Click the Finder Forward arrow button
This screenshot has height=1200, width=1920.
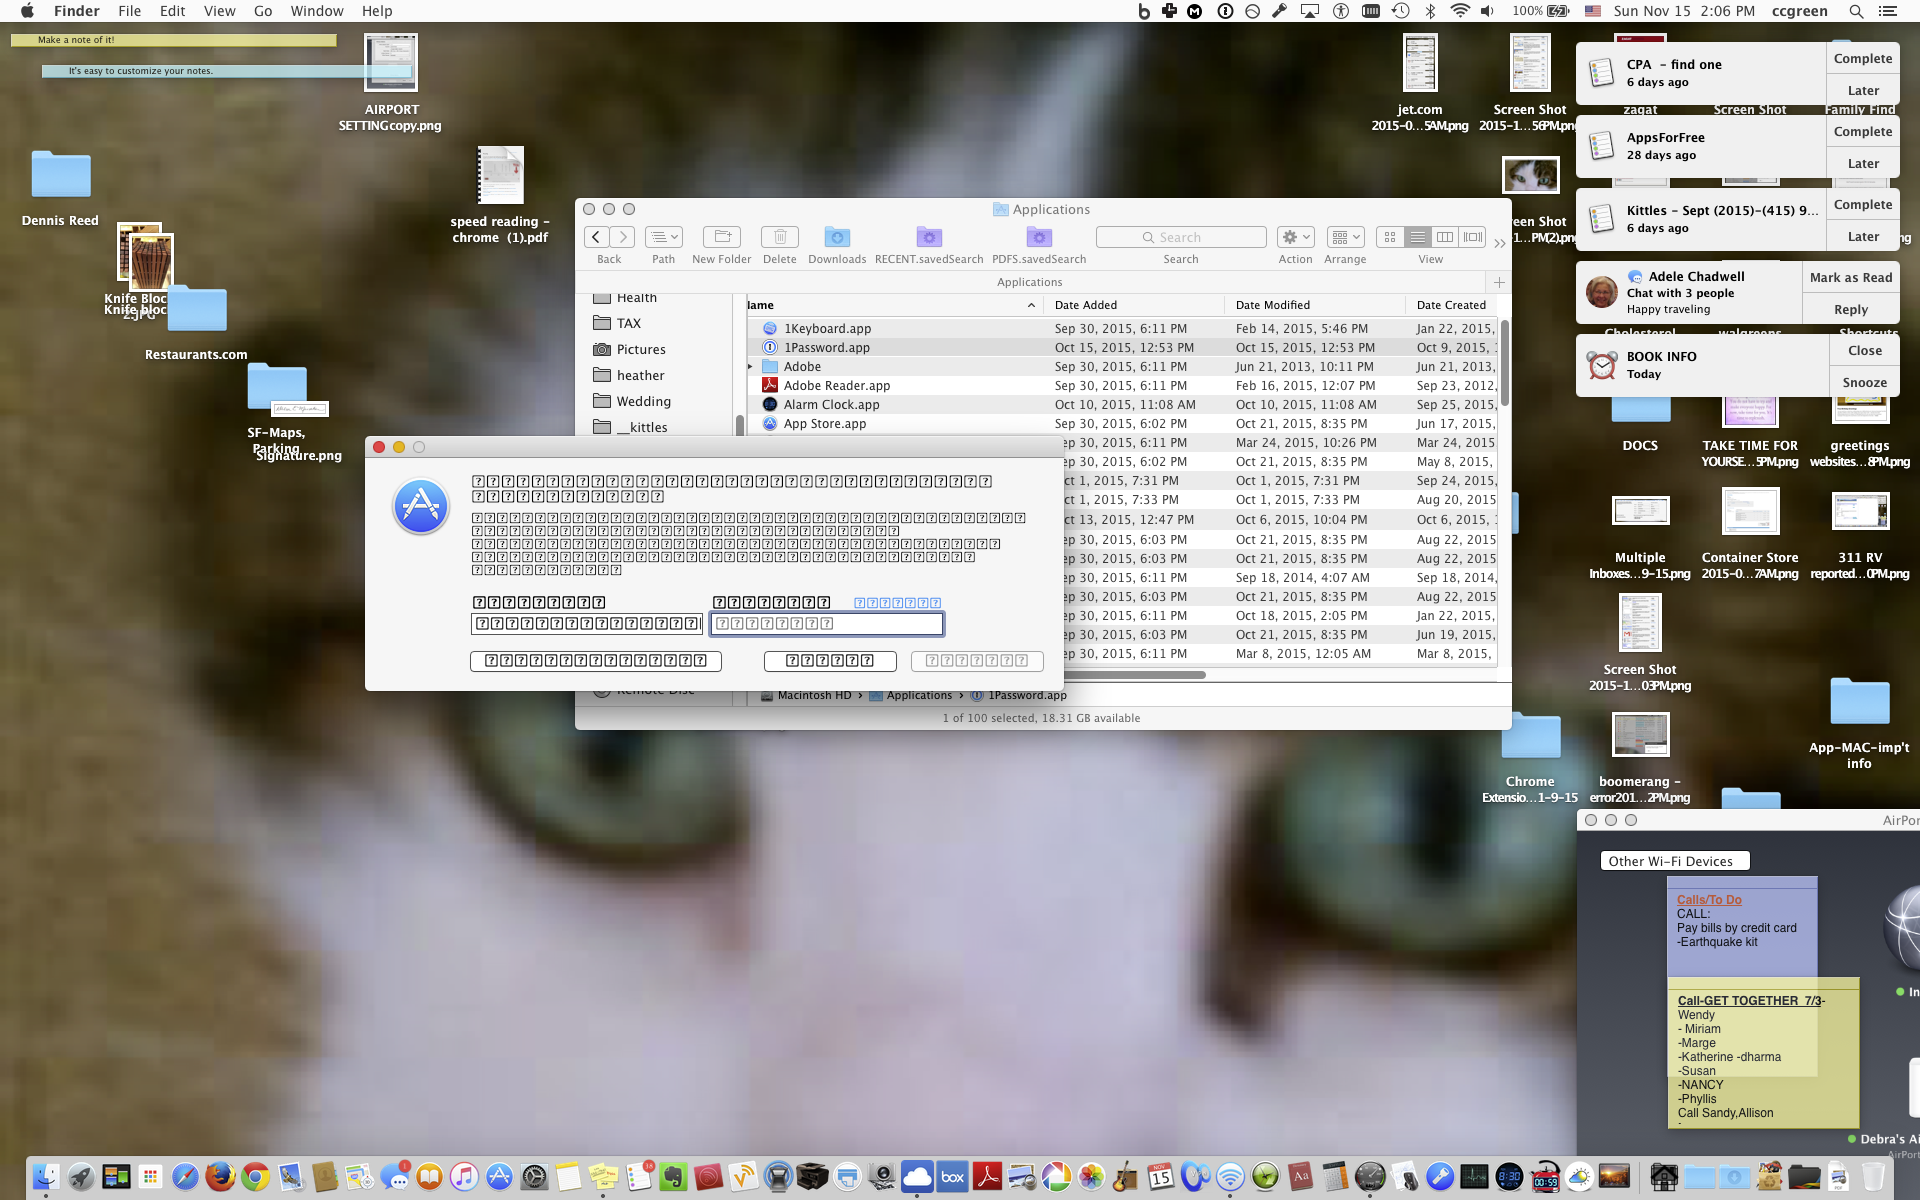pos(622,237)
